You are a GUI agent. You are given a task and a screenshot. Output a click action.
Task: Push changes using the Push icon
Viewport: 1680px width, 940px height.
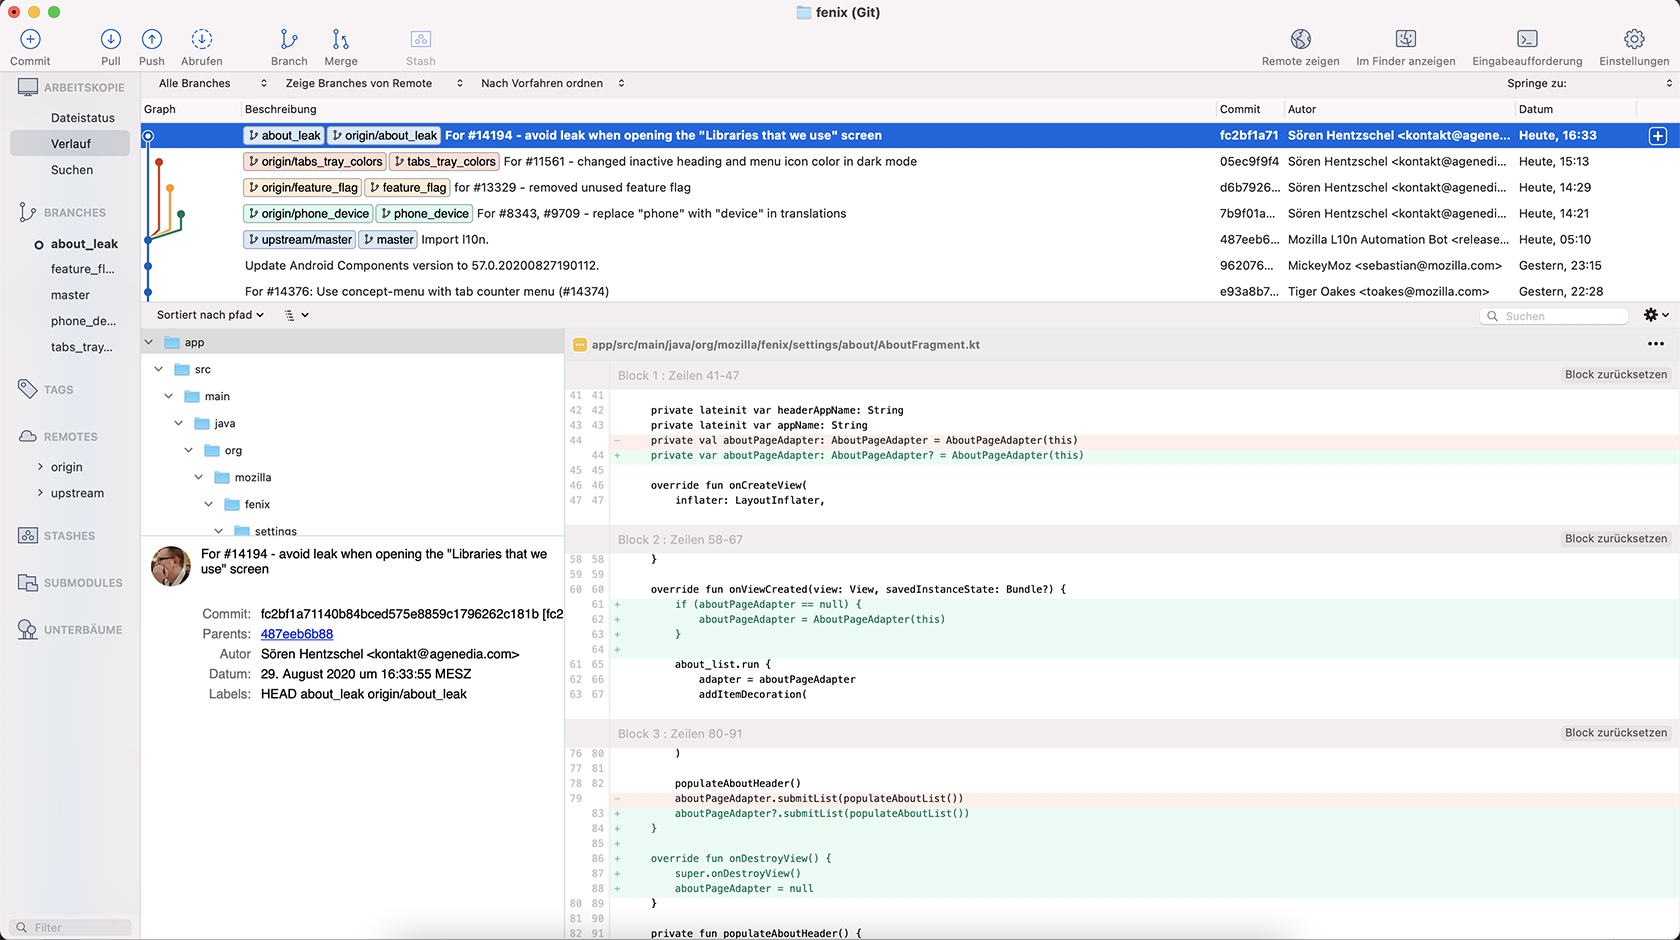pos(152,40)
